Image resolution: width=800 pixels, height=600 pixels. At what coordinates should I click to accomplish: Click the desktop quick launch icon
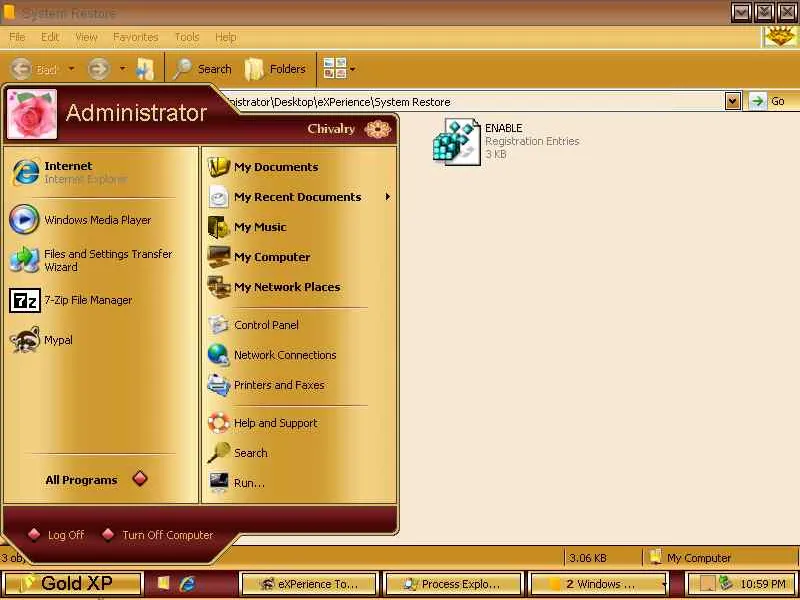tap(163, 583)
